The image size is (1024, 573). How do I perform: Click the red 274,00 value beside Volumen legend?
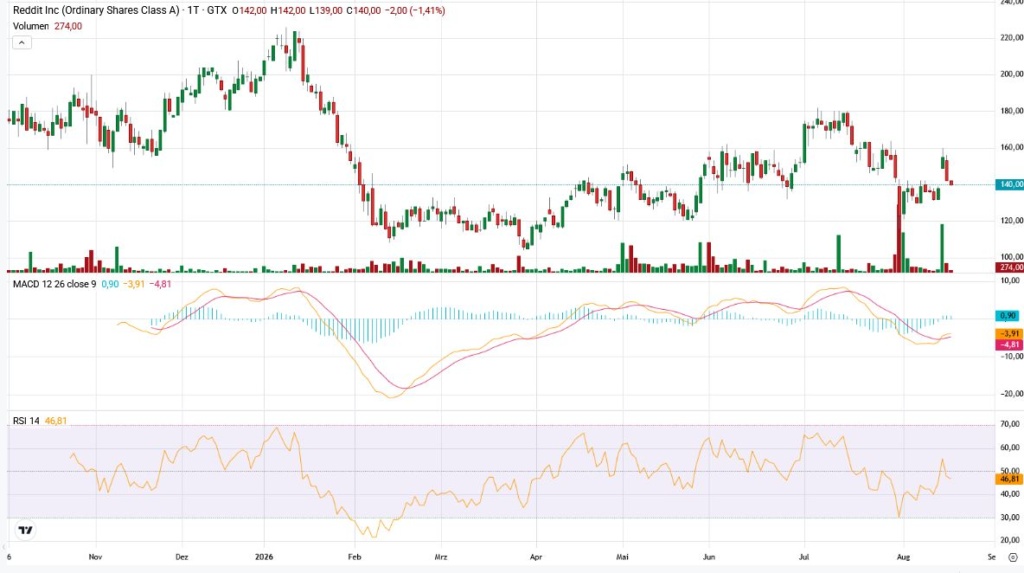[68, 26]
